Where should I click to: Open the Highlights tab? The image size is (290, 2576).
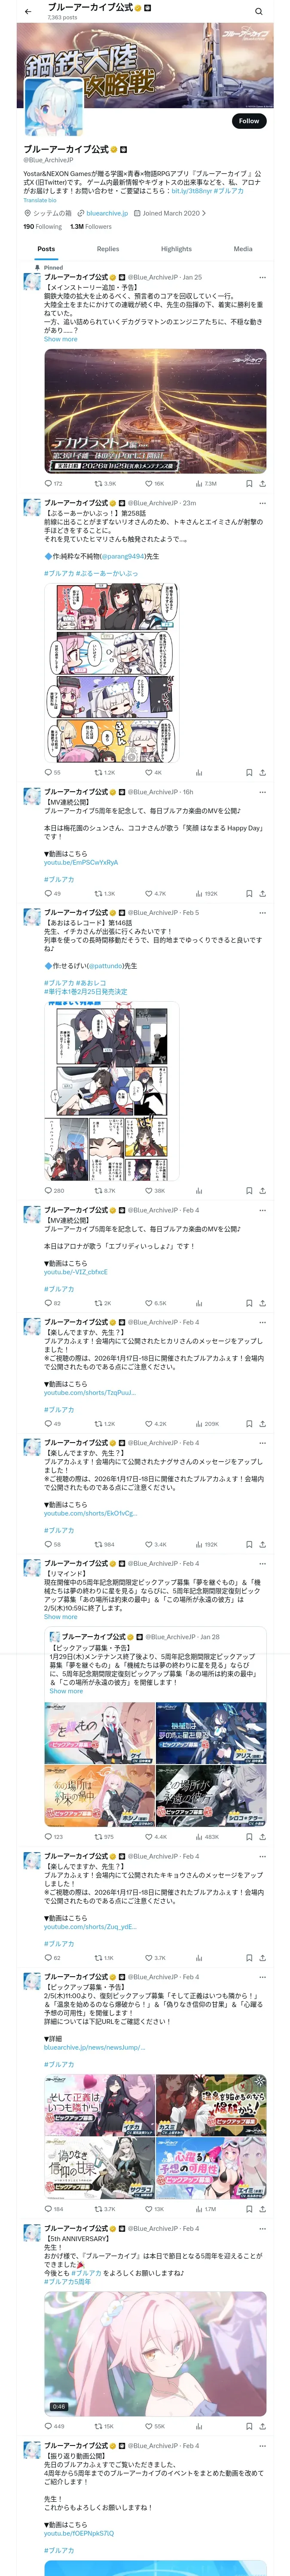point(176,249)
